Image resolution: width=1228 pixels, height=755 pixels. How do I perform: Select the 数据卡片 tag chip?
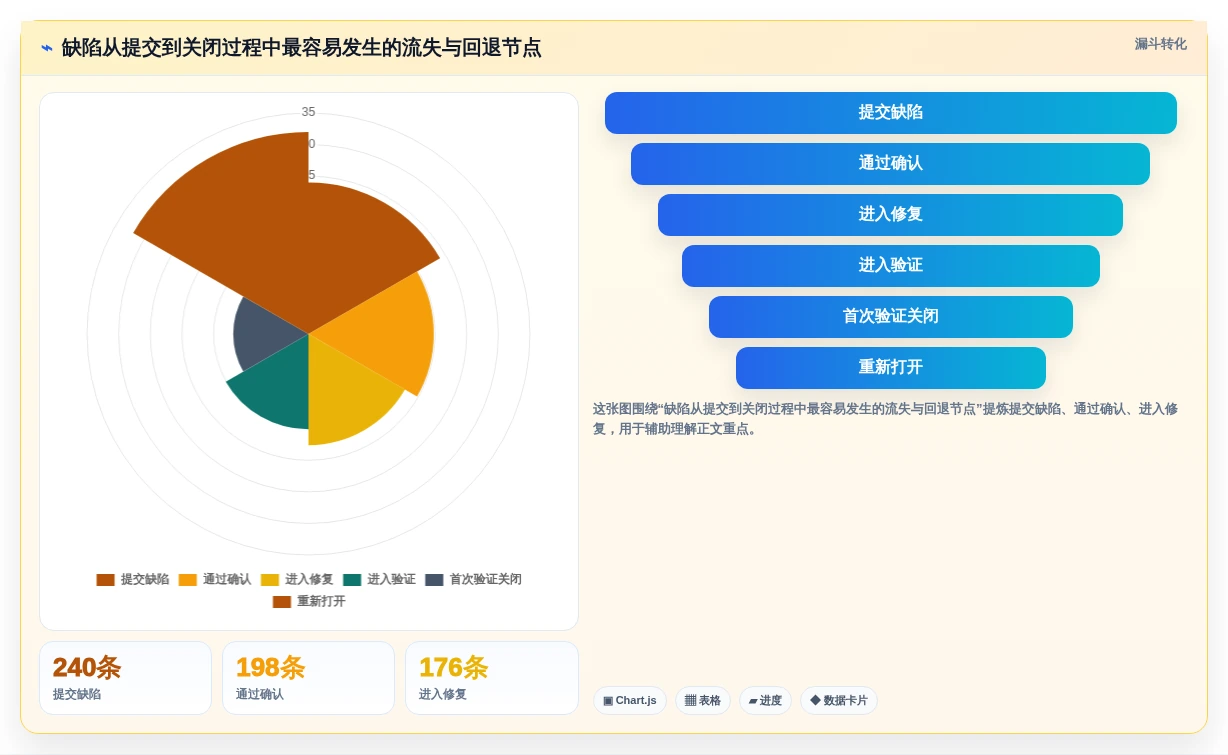point(839,700)
